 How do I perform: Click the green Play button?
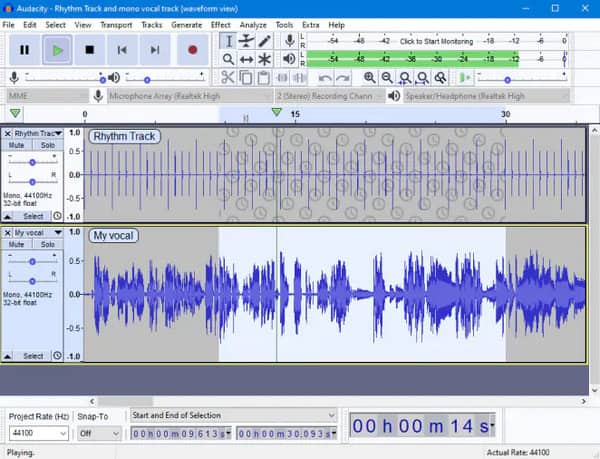(57, 50)
